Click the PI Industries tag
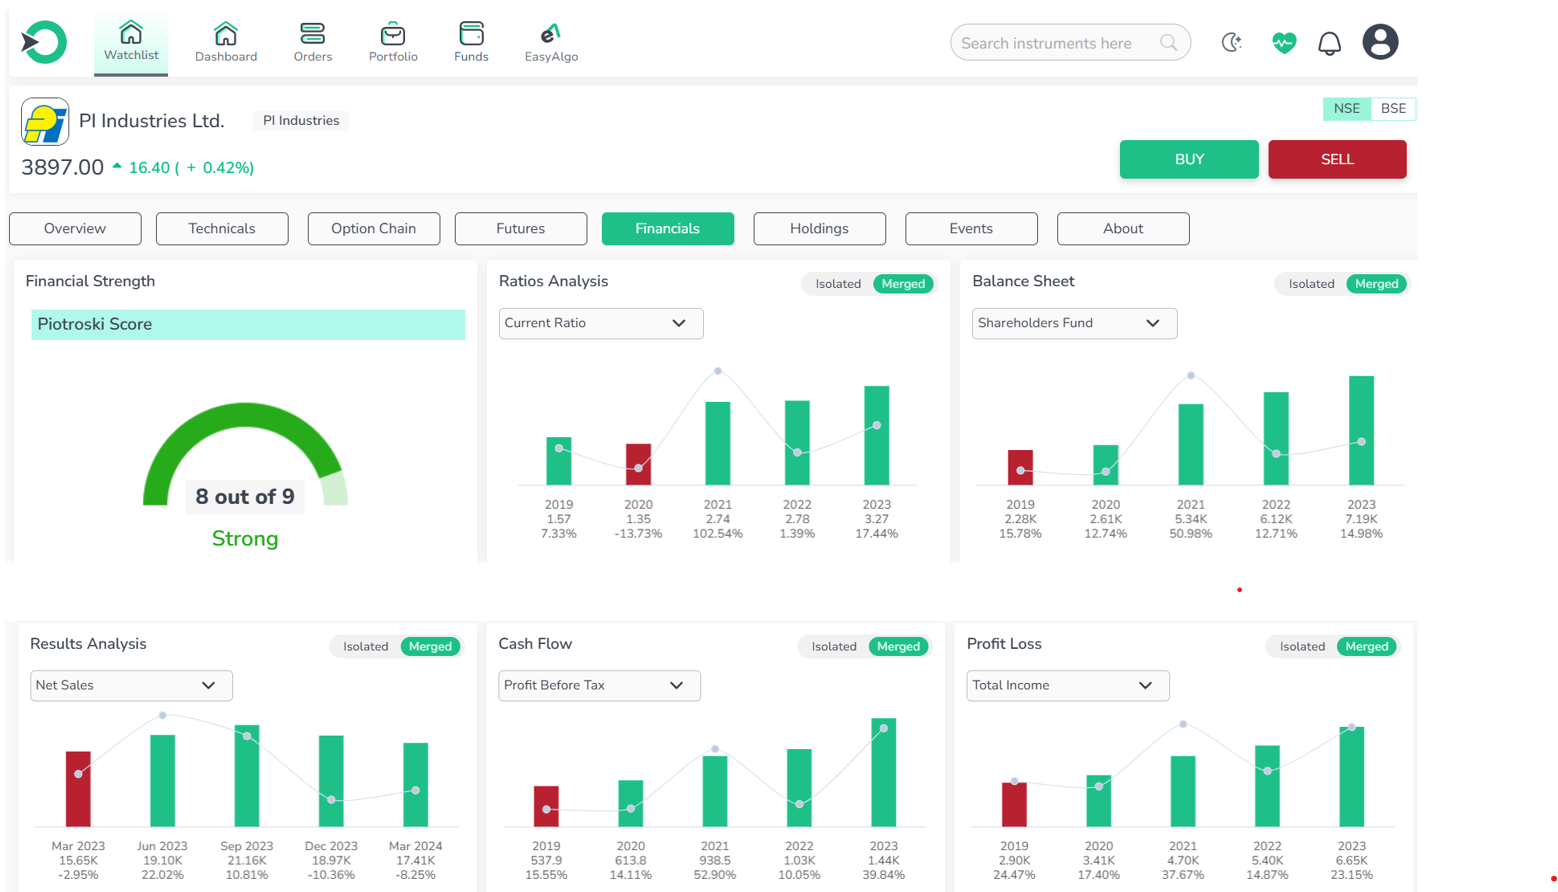The height and width of the screenshot is (892, 1558). click(301, 121)
